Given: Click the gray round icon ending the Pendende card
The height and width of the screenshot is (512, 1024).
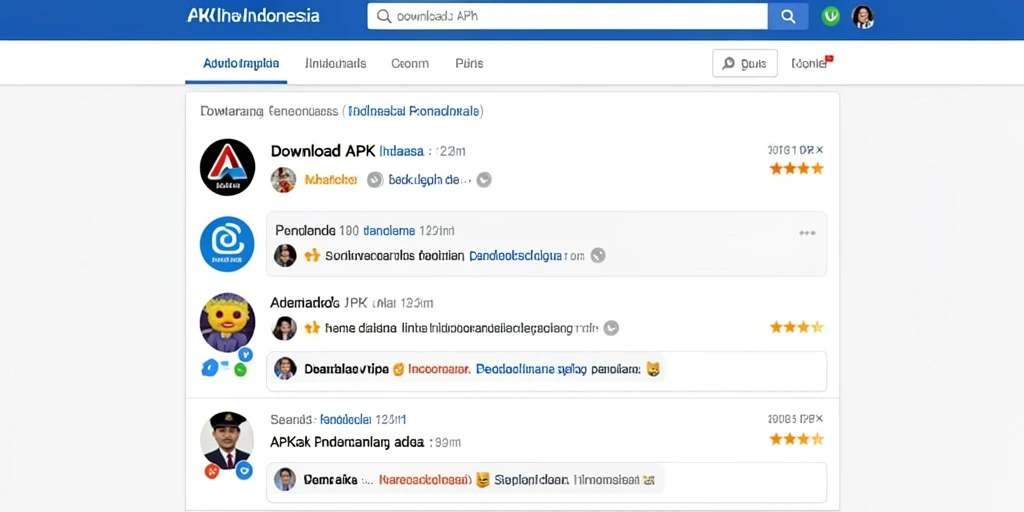Looking at the screenshot, I should click(x=598, y=255).
